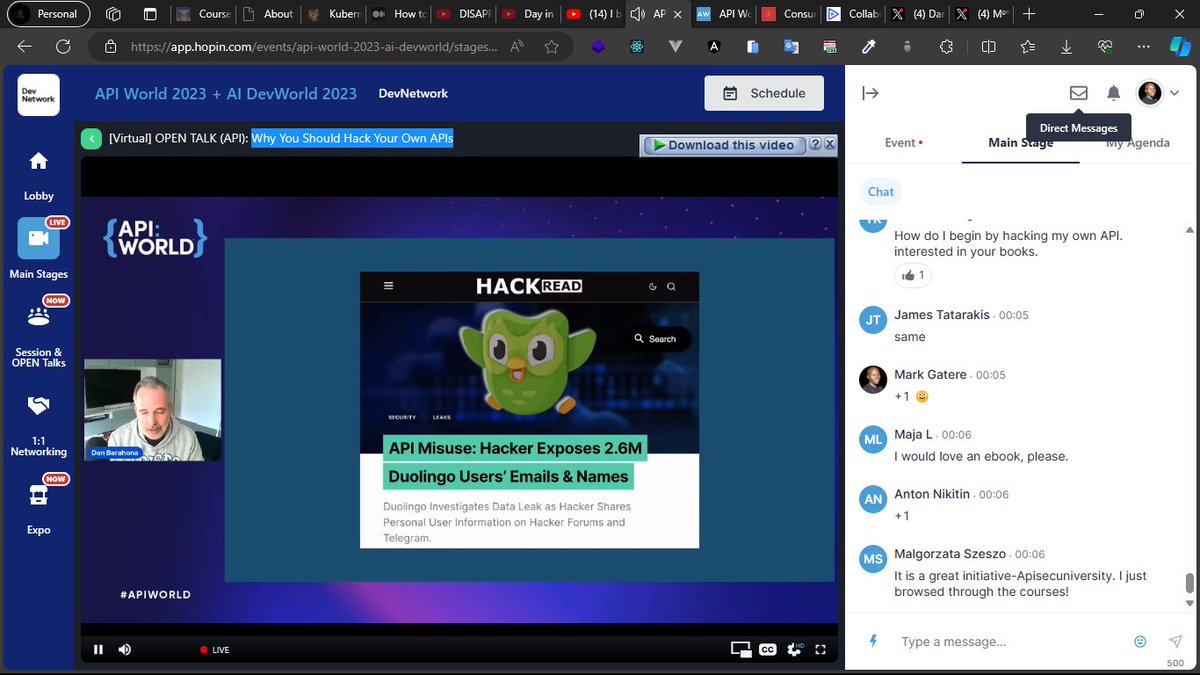Open video HD quality settings gear
This screenshot has width=1200, height=675.
point(796,649)
